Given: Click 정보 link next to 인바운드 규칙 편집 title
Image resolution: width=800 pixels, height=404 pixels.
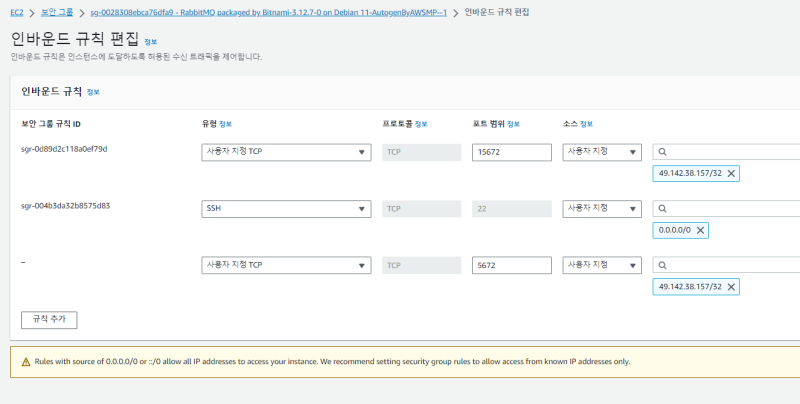Looking at the screenshot, I should tap(151, 42).
